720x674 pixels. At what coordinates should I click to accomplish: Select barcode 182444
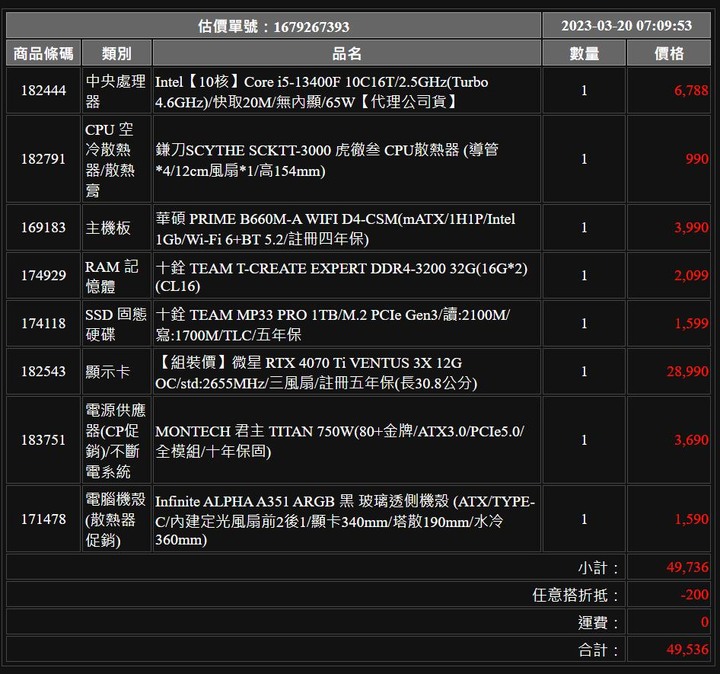(43, 90)
